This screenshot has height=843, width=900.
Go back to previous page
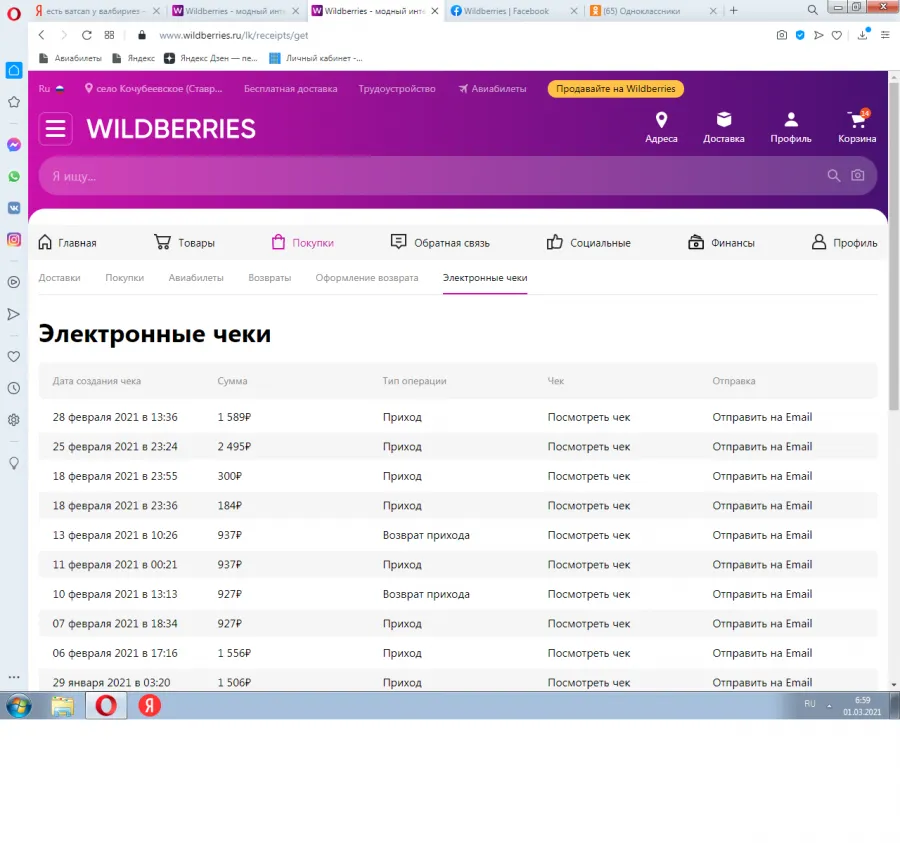tap(41, 35)
